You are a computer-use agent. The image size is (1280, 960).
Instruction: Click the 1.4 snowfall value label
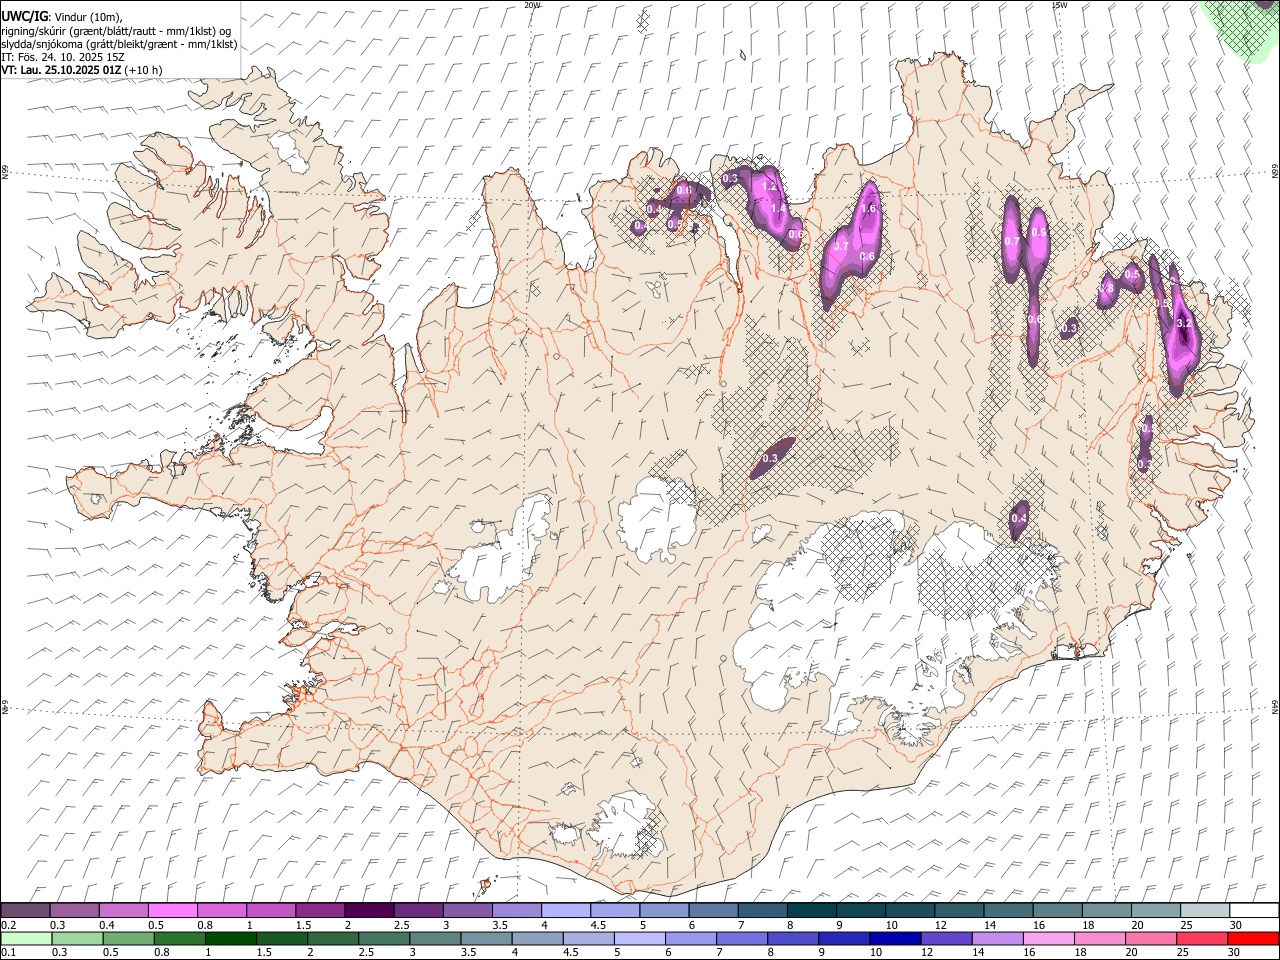click(778, 208)
